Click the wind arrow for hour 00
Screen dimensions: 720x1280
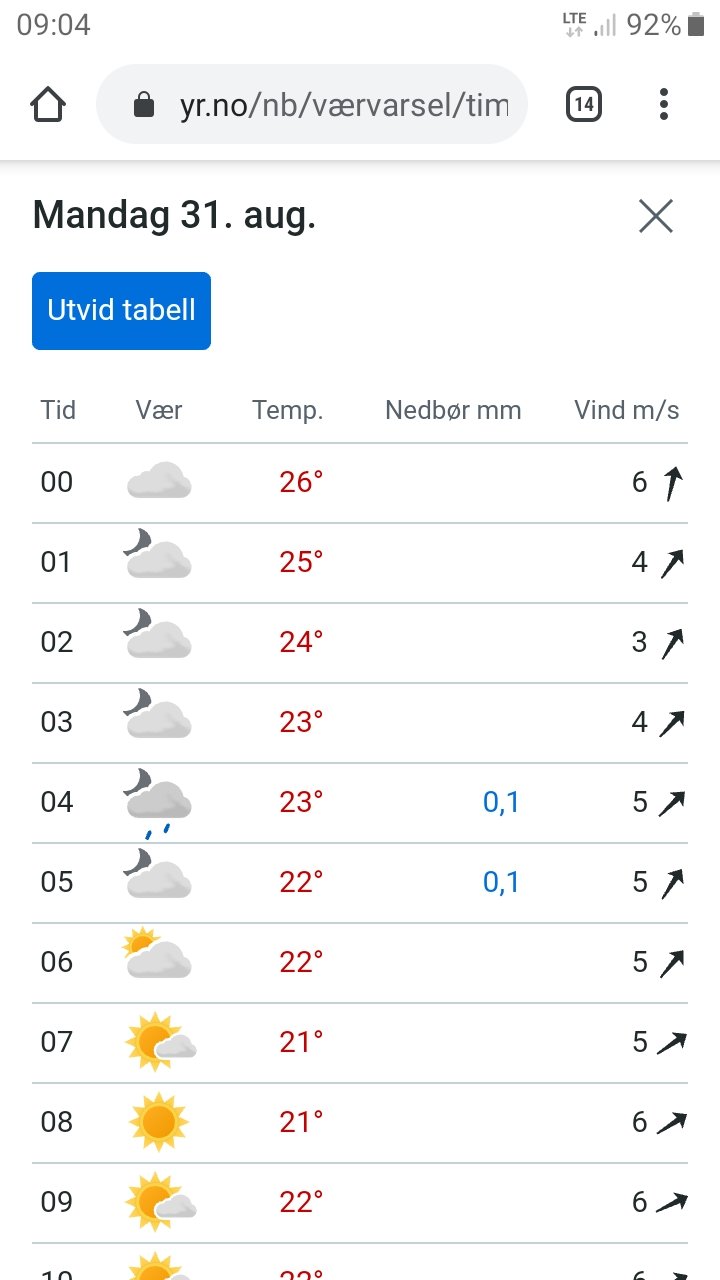tap(673, 483)
